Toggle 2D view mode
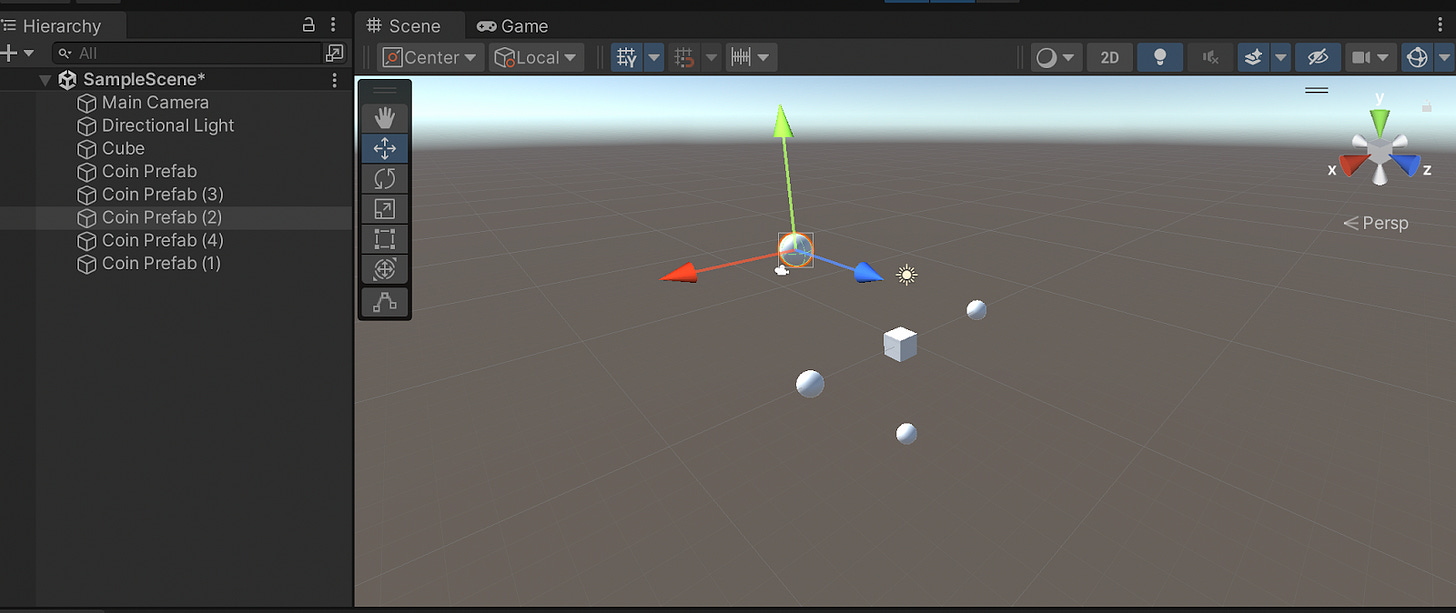This screenshot has height=613, width=1456. 1109,58
